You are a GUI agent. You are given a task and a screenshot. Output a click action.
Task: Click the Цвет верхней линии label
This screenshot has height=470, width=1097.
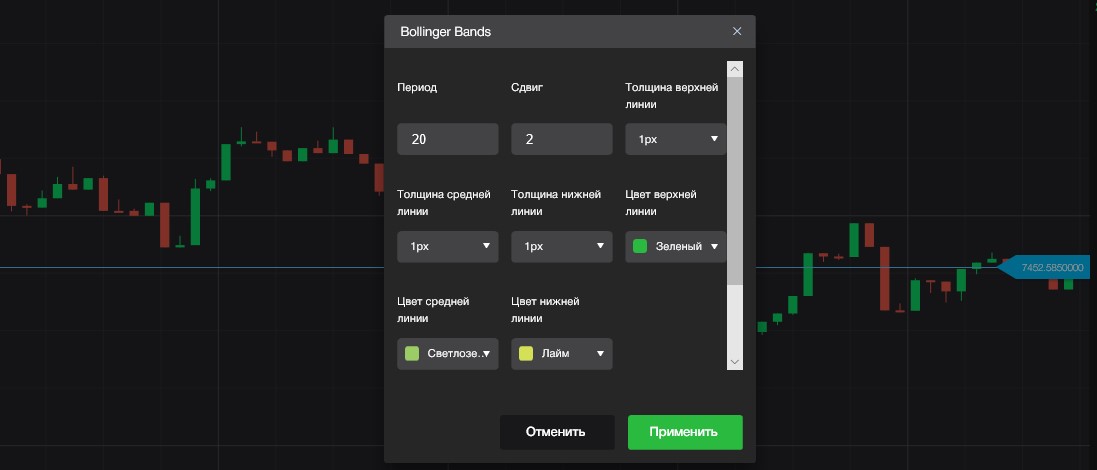coord(661,203)
